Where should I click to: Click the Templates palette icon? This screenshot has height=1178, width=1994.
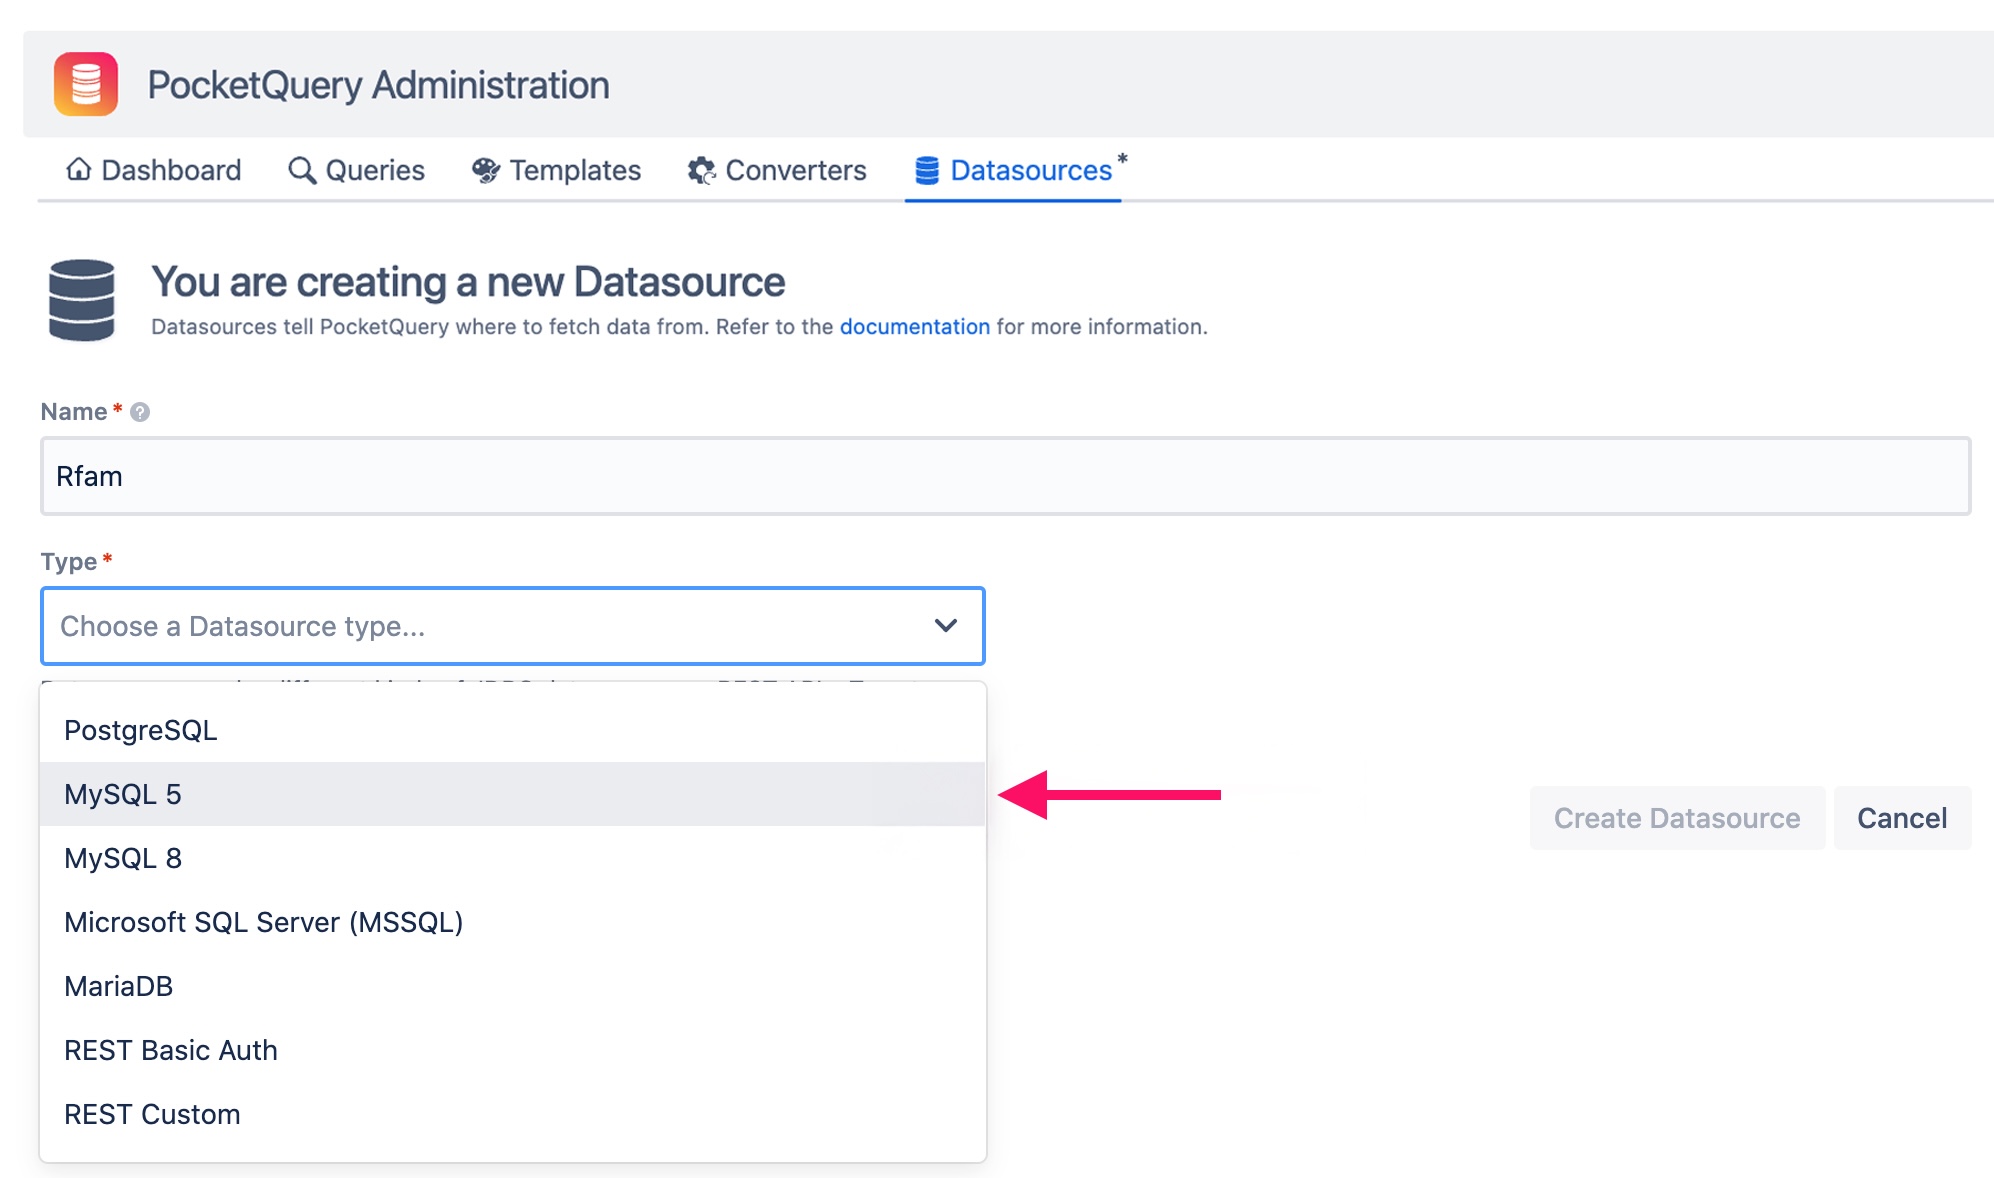(486, 171)
